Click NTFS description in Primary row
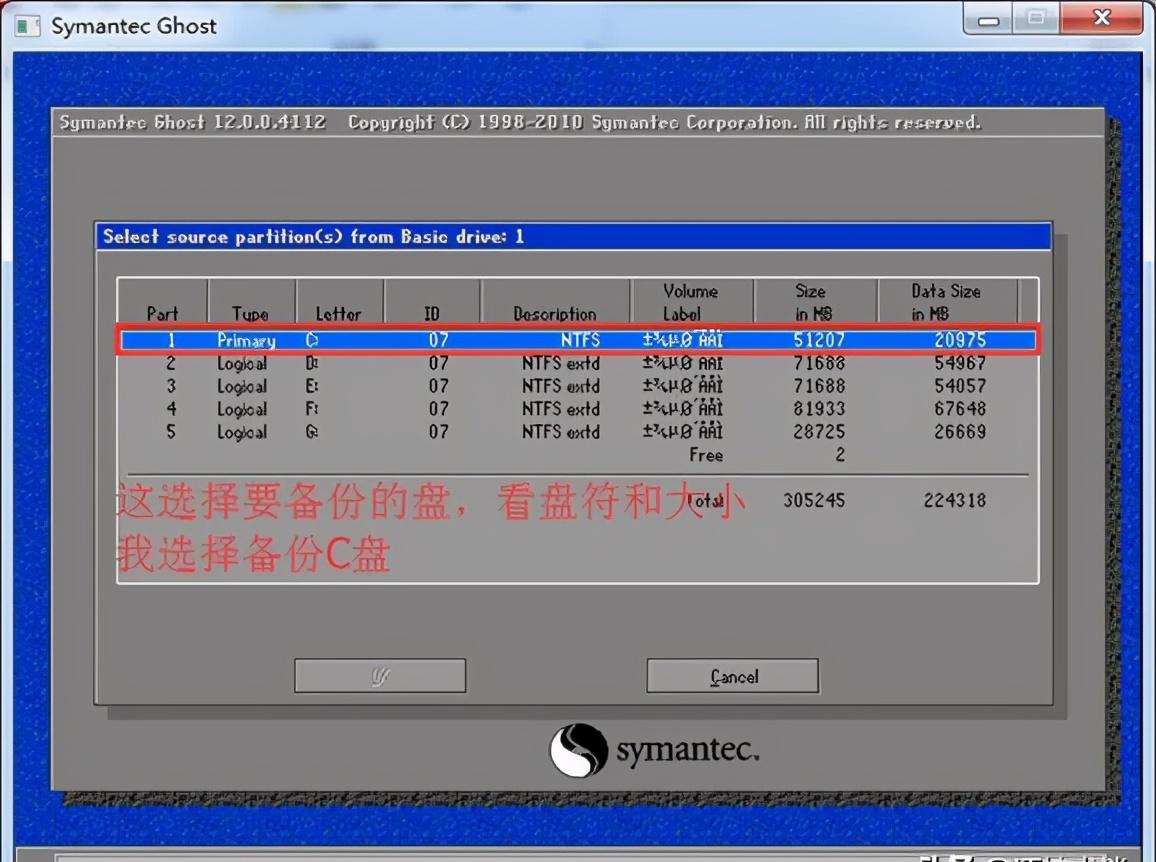This screenshot has width=1156, height=862. 580,340
